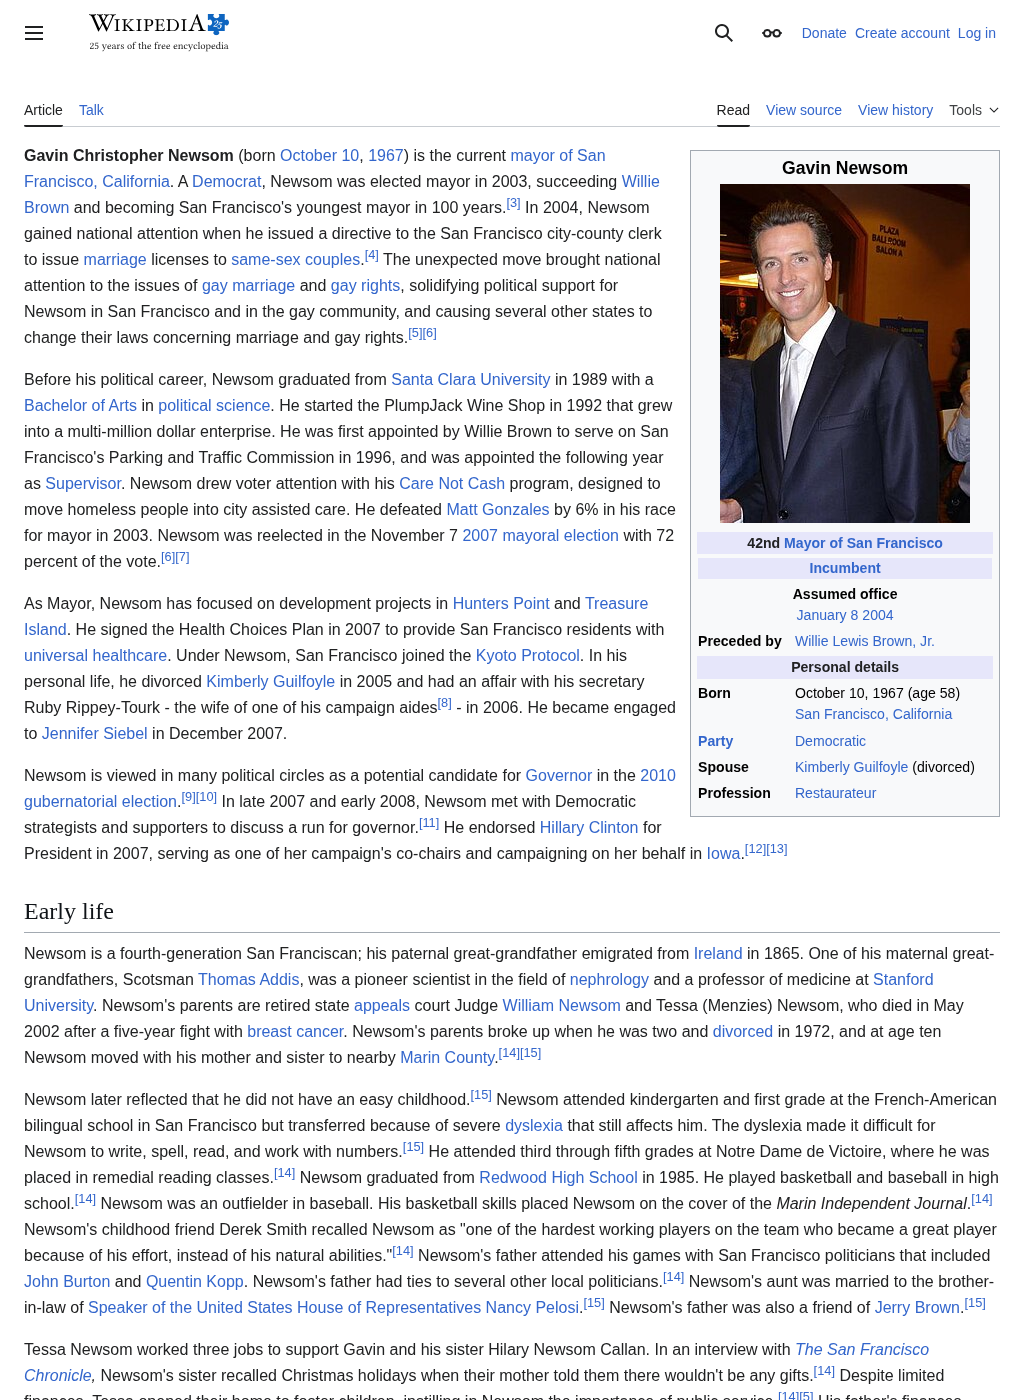Switch to the Talk tab
This screenshot has height=1400, width=1024.
point(91,110)
